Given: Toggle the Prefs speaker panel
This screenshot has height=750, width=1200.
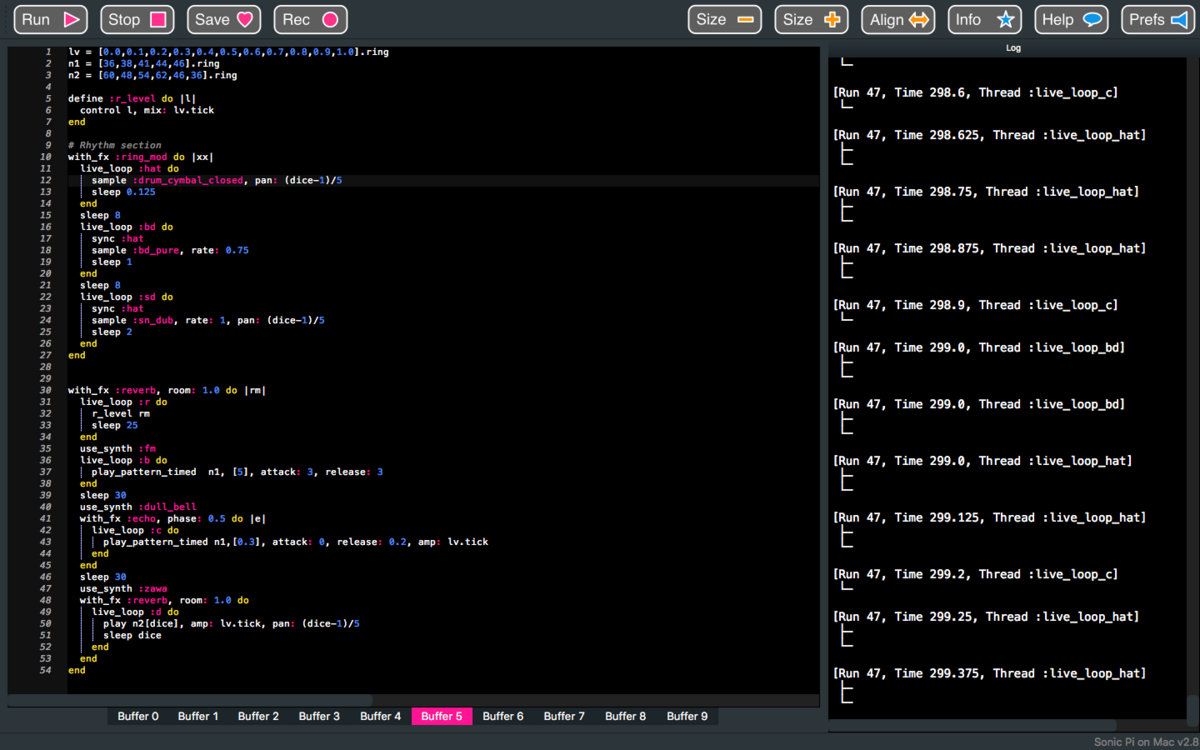Looking at the screenshot, I should tap(1158, 20).
